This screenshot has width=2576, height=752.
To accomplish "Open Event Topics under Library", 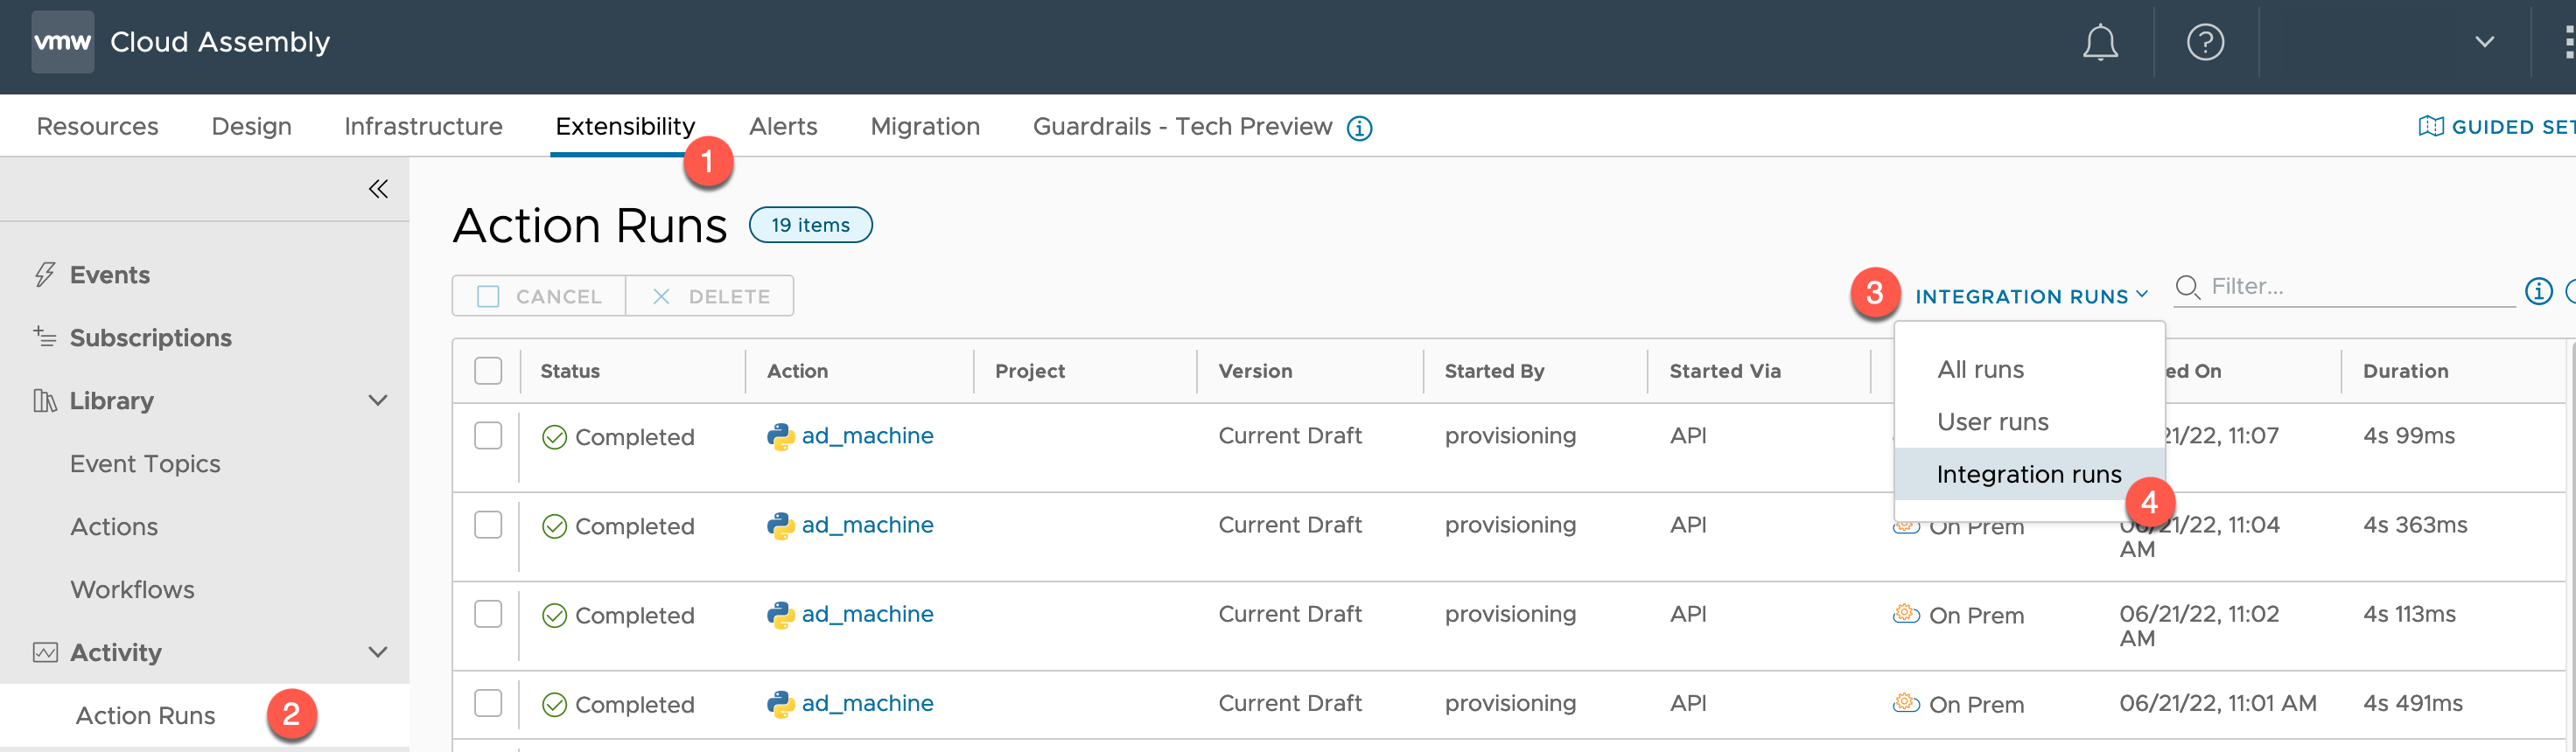I will tap(145, 464).
